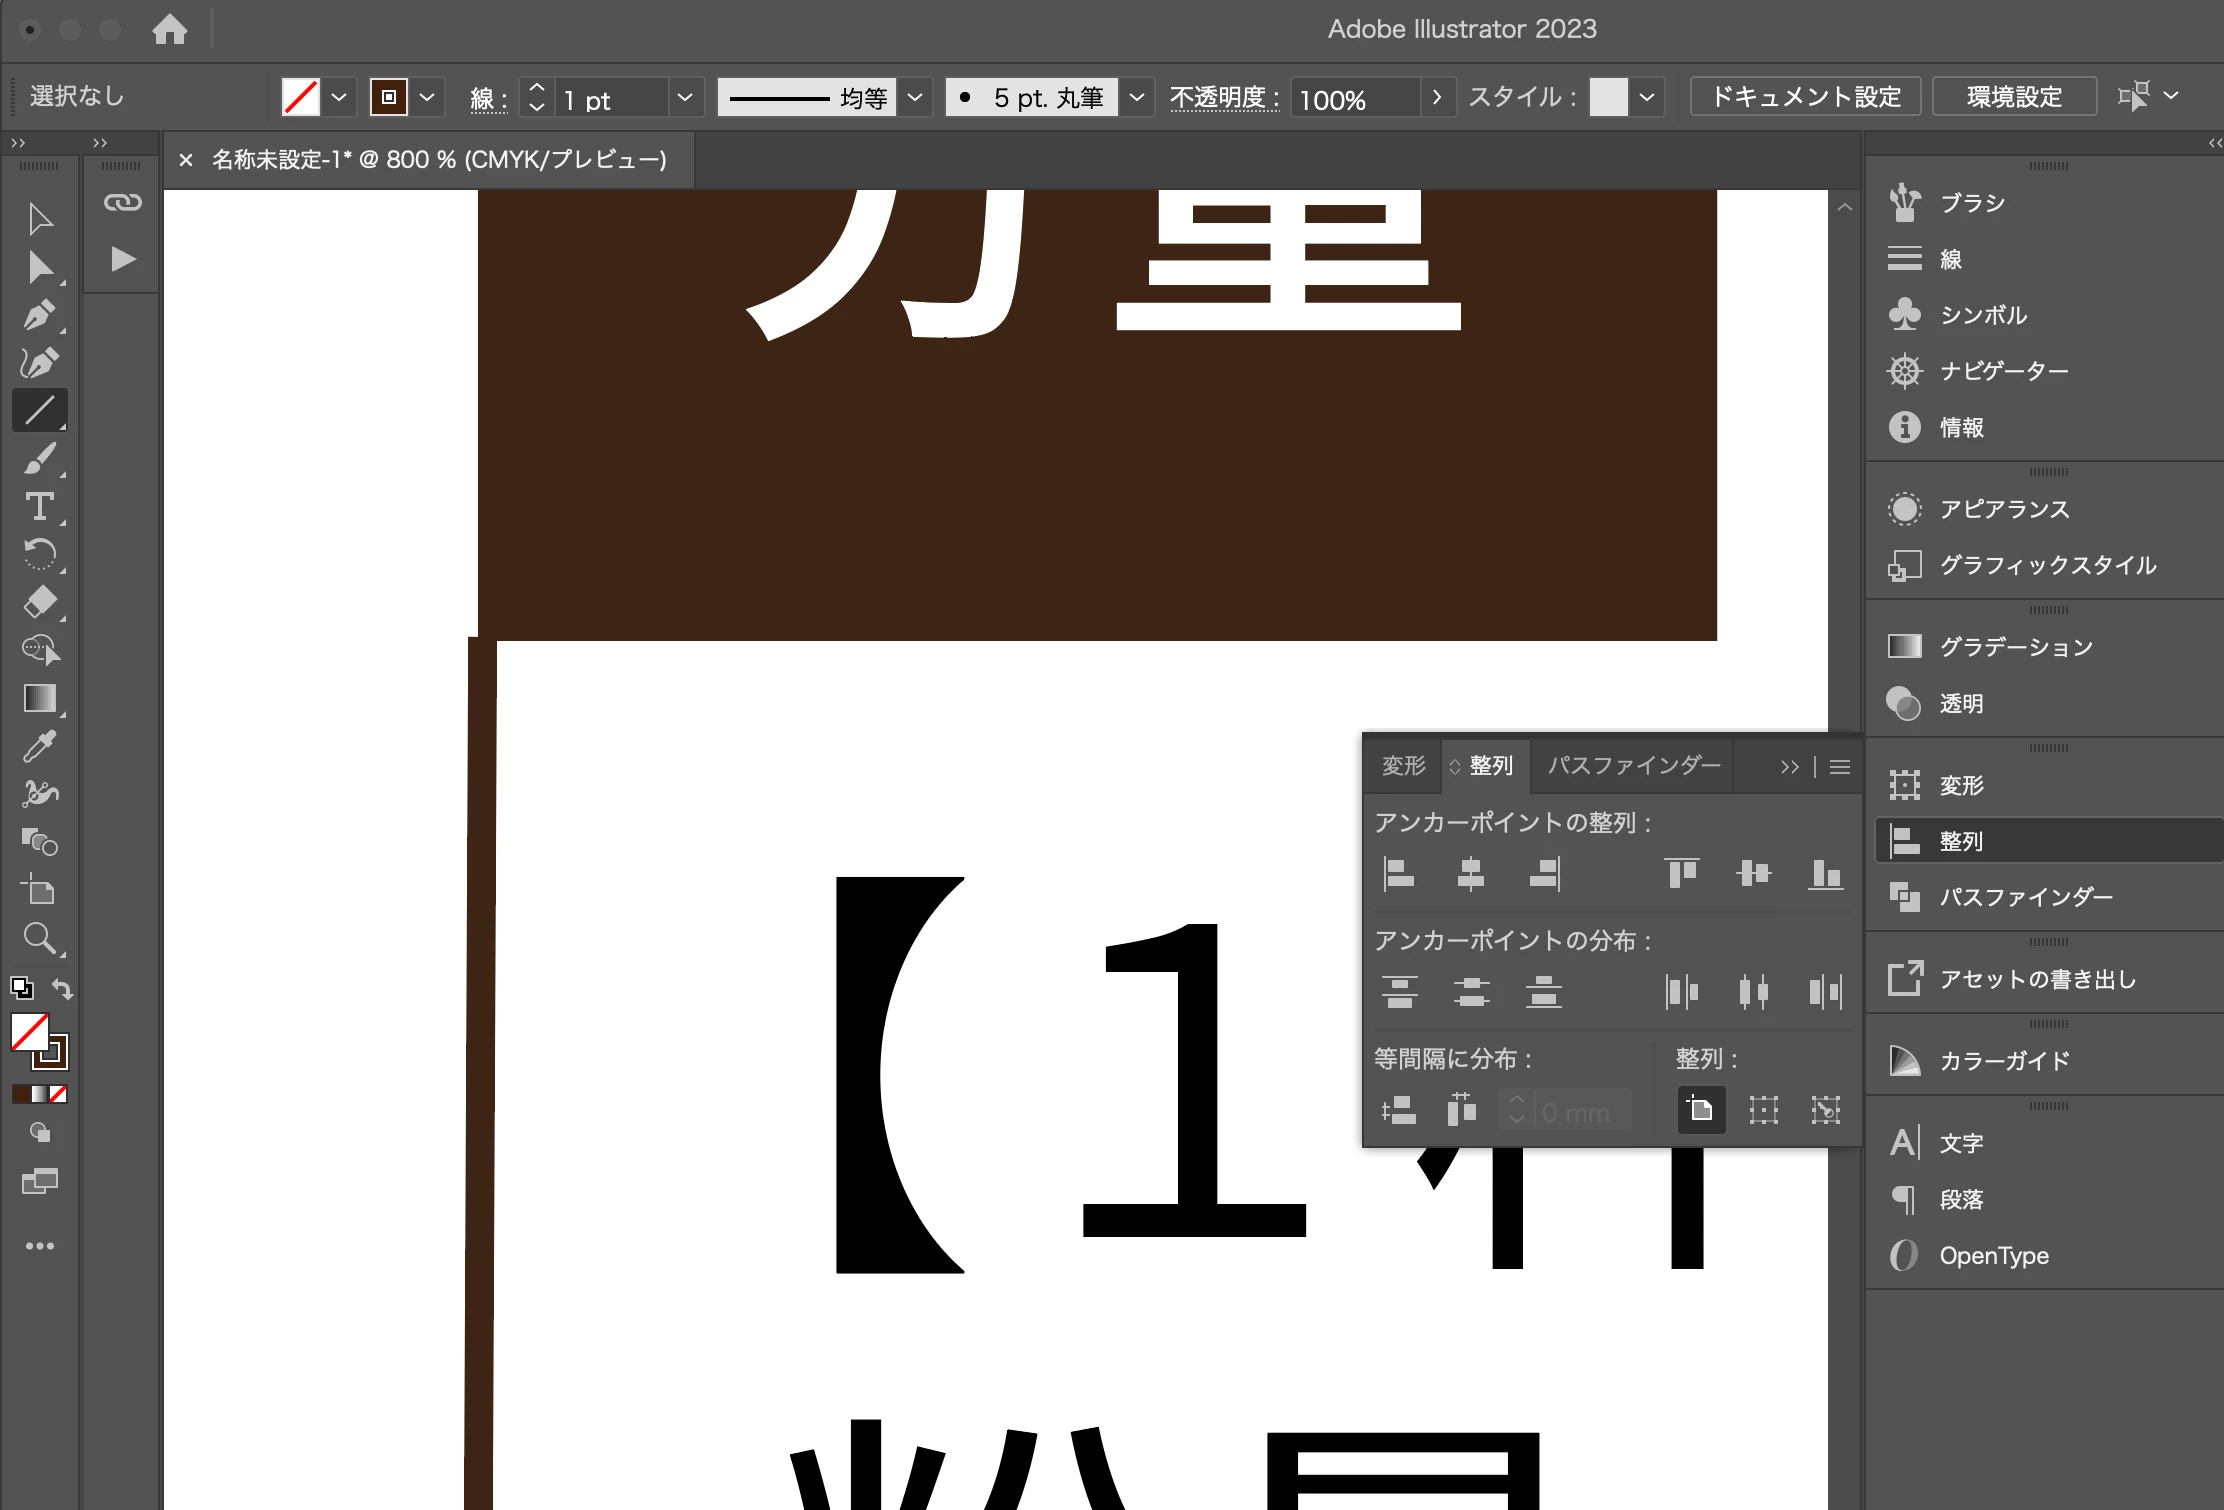Select the Zoom tool
Image resolution: width=2224 pixels, height=1510 pixels.
click(x=39, y=938)
